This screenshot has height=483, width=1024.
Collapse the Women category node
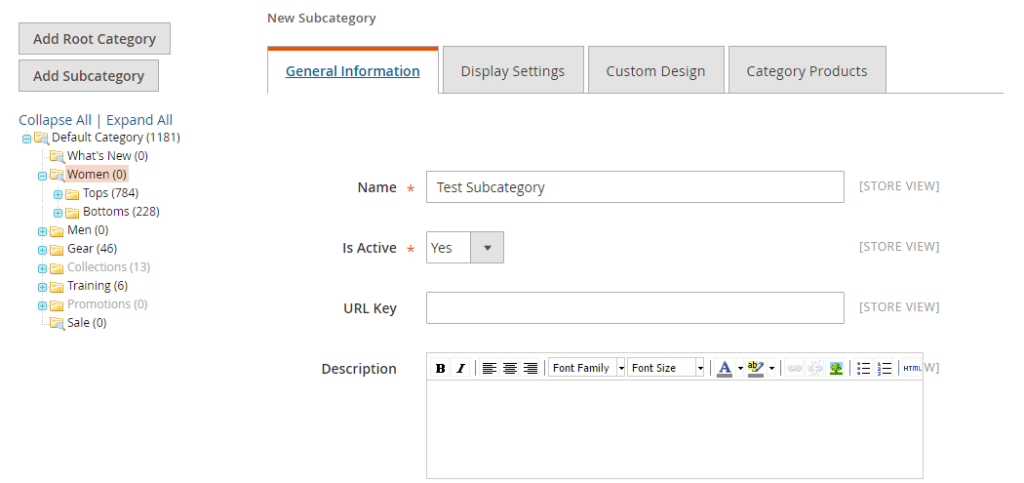42,175
